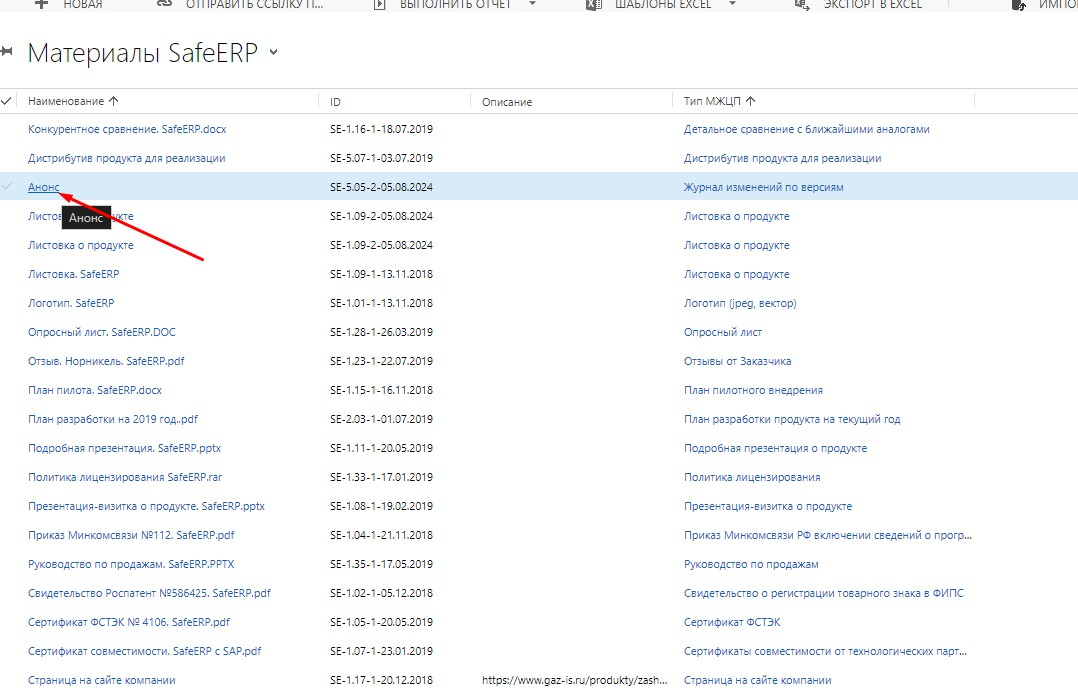The height and width of the screenshot is (694, 1078).
Task: Open Опросный лист. SafeERP.DOC
Action: pos(102,332)
